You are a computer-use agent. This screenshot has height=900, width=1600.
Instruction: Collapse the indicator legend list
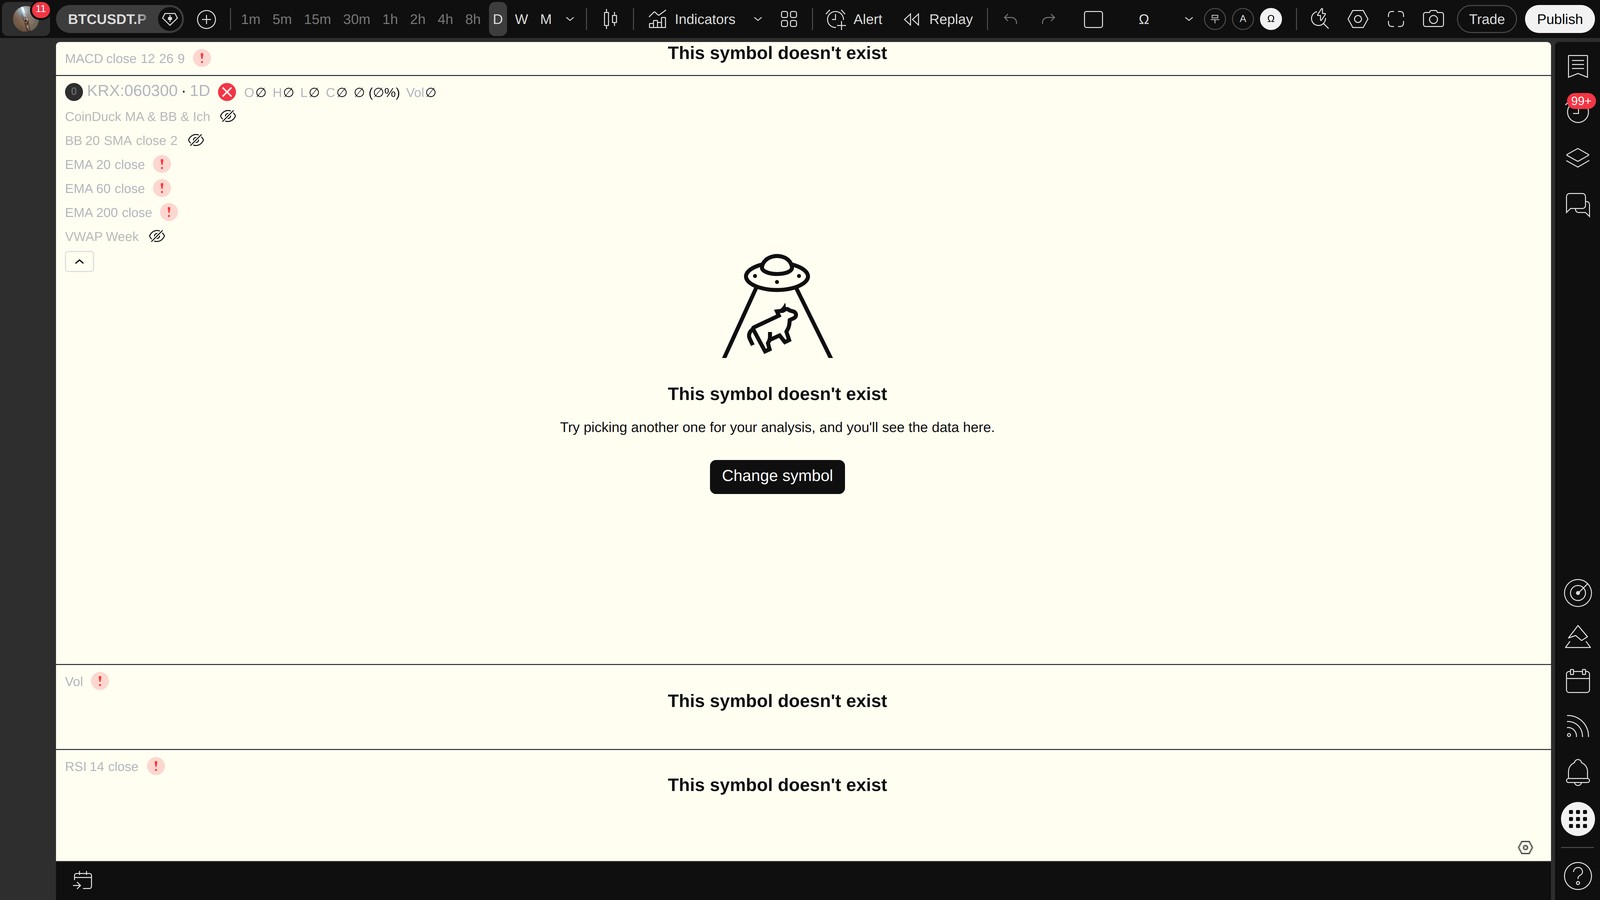pos(79,261)
